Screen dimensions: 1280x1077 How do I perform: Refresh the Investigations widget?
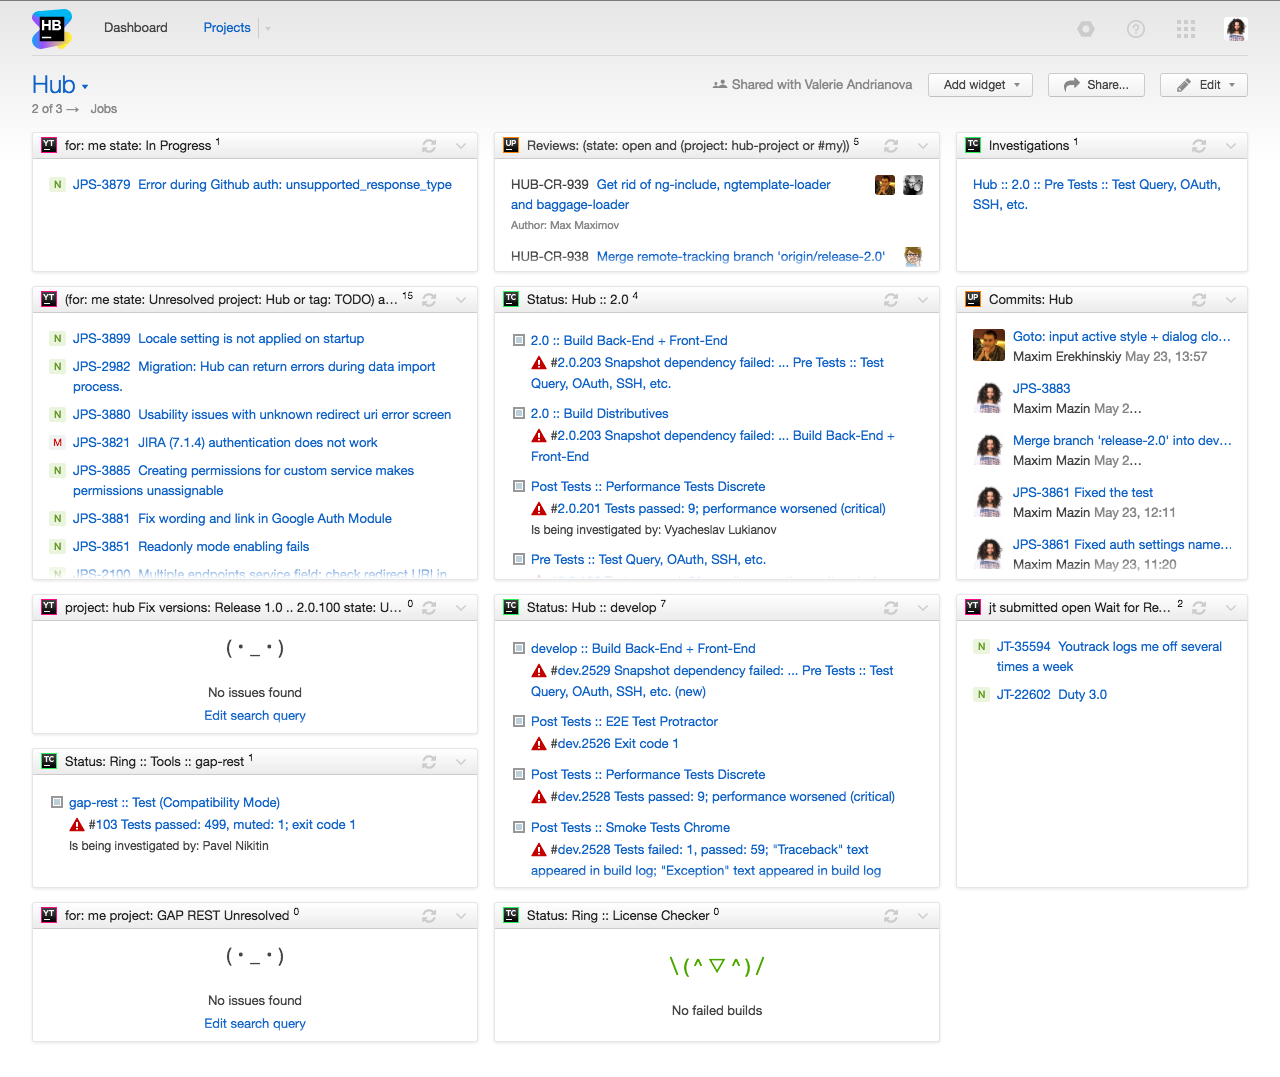point(1199,146)
